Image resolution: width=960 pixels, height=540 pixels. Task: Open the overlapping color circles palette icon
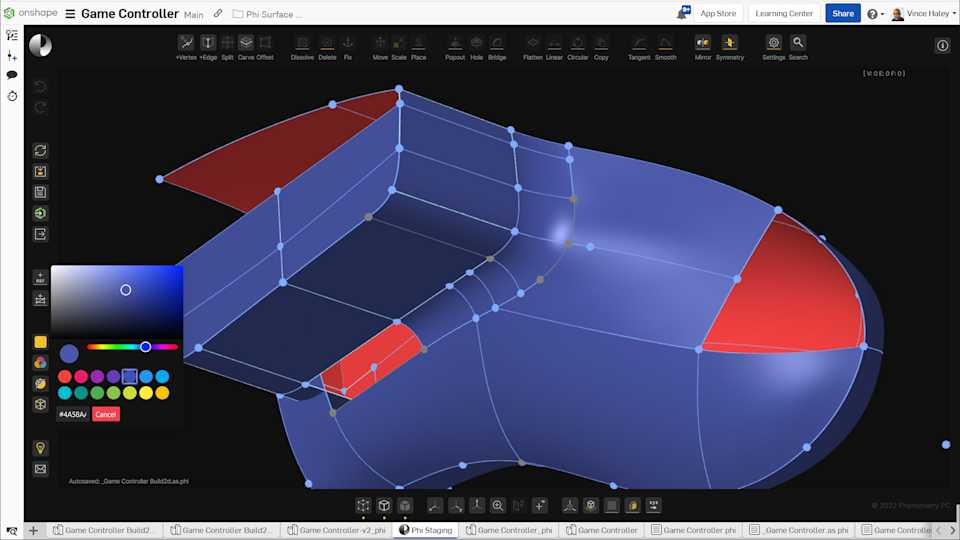pyautogui.click(x=40, y=362)
